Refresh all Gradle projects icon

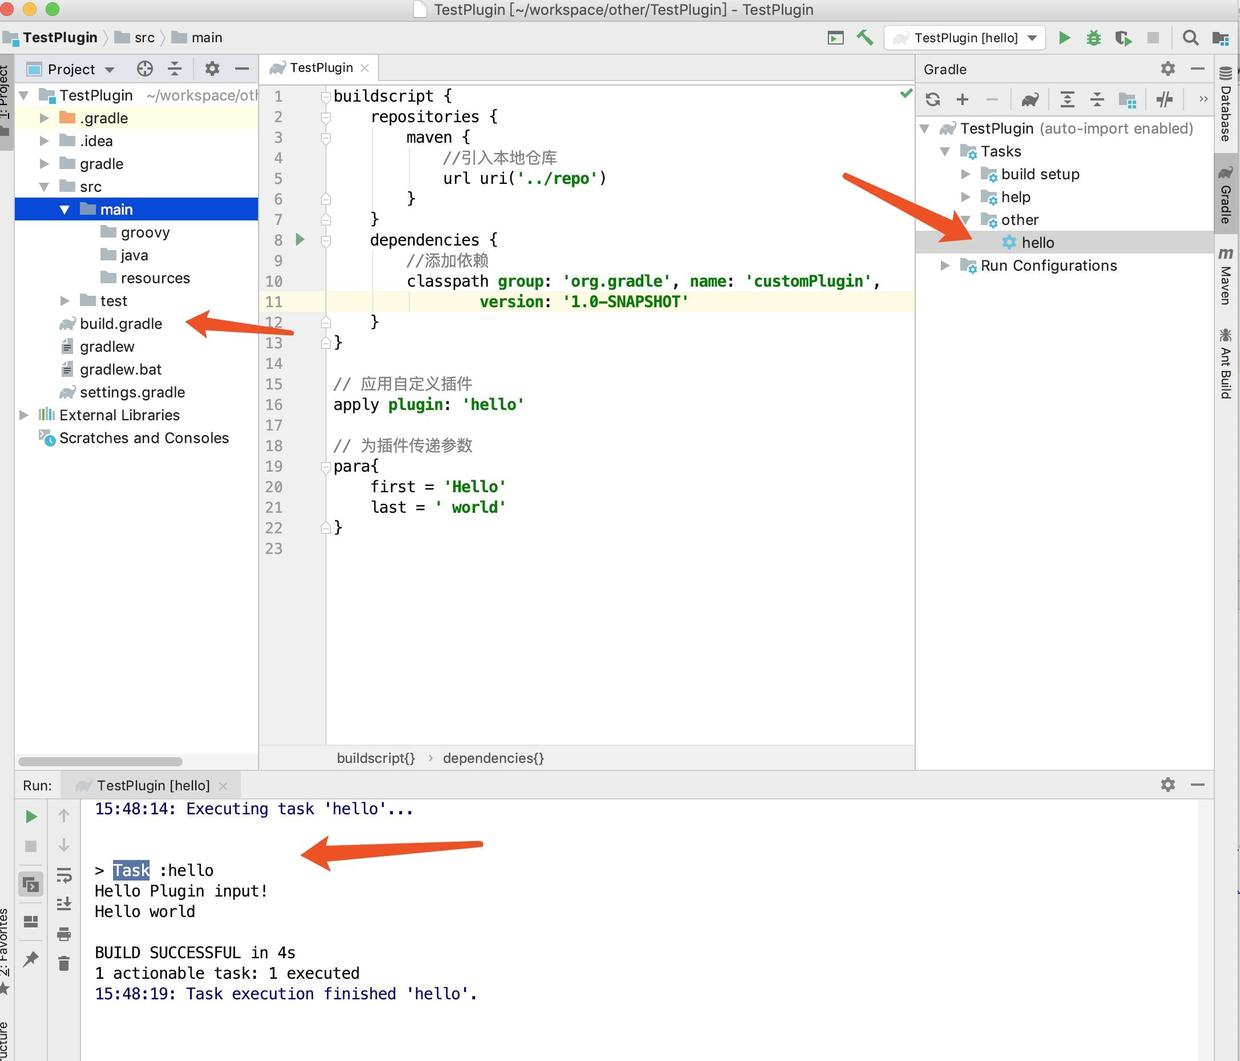pyautogui.click(x=933, y=99)
